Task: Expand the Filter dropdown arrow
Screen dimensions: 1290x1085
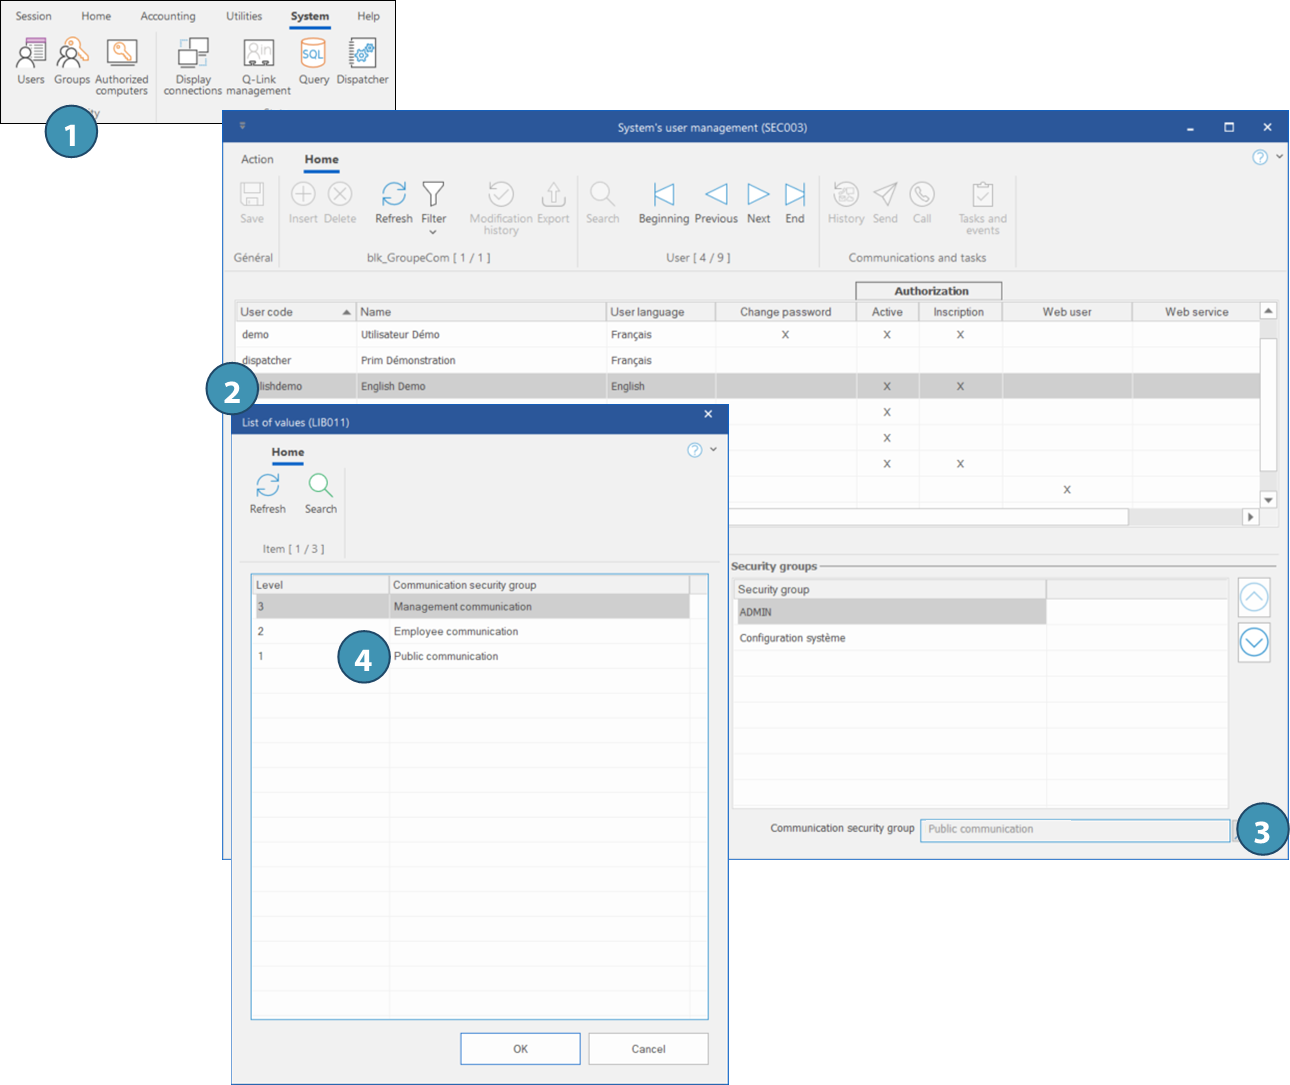Action: tap(433, 233)
